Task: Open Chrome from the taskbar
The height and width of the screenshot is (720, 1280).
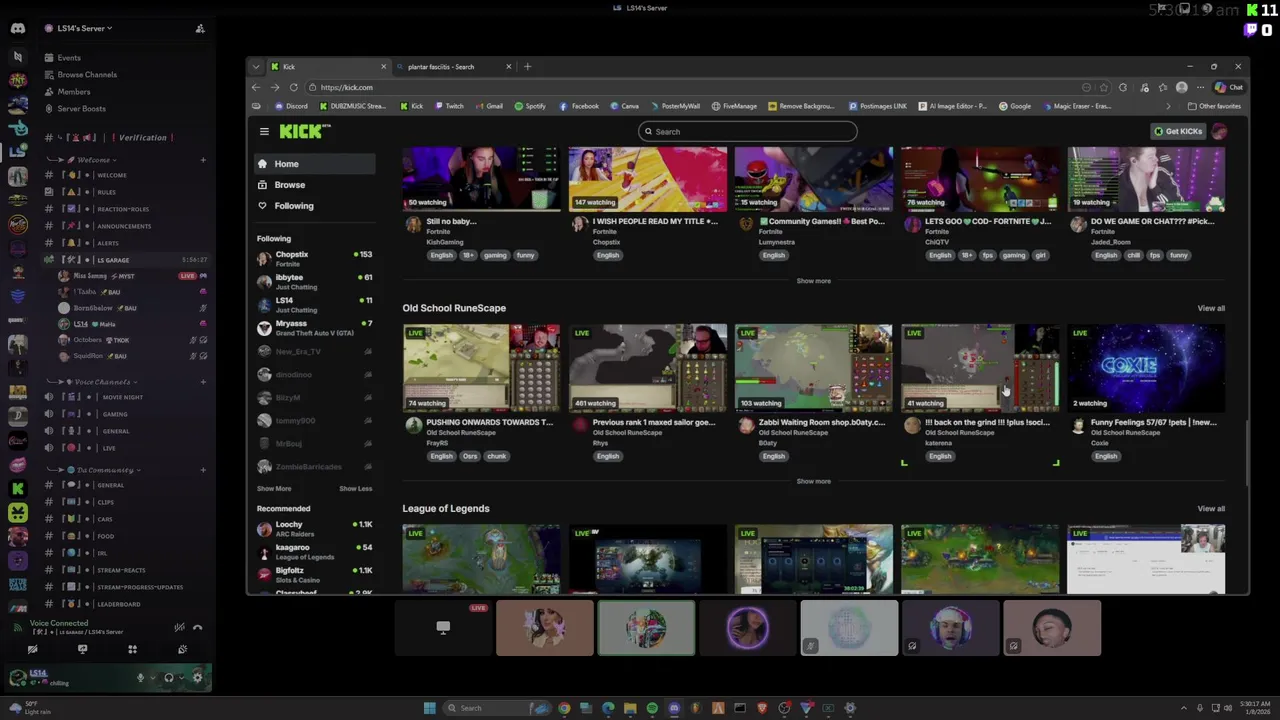Action: 564,708
